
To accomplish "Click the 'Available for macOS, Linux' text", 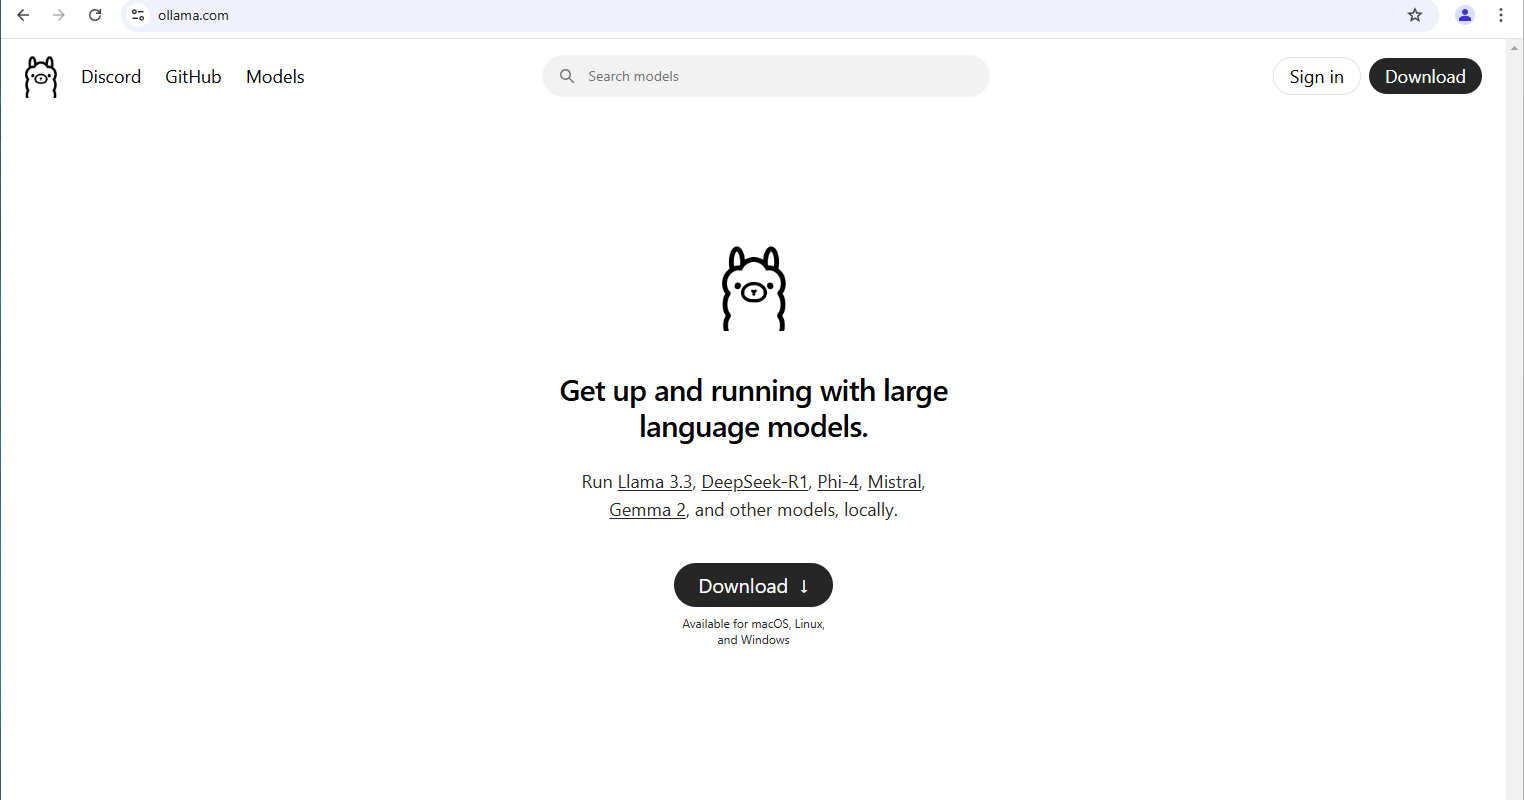I will coord(754,632).
